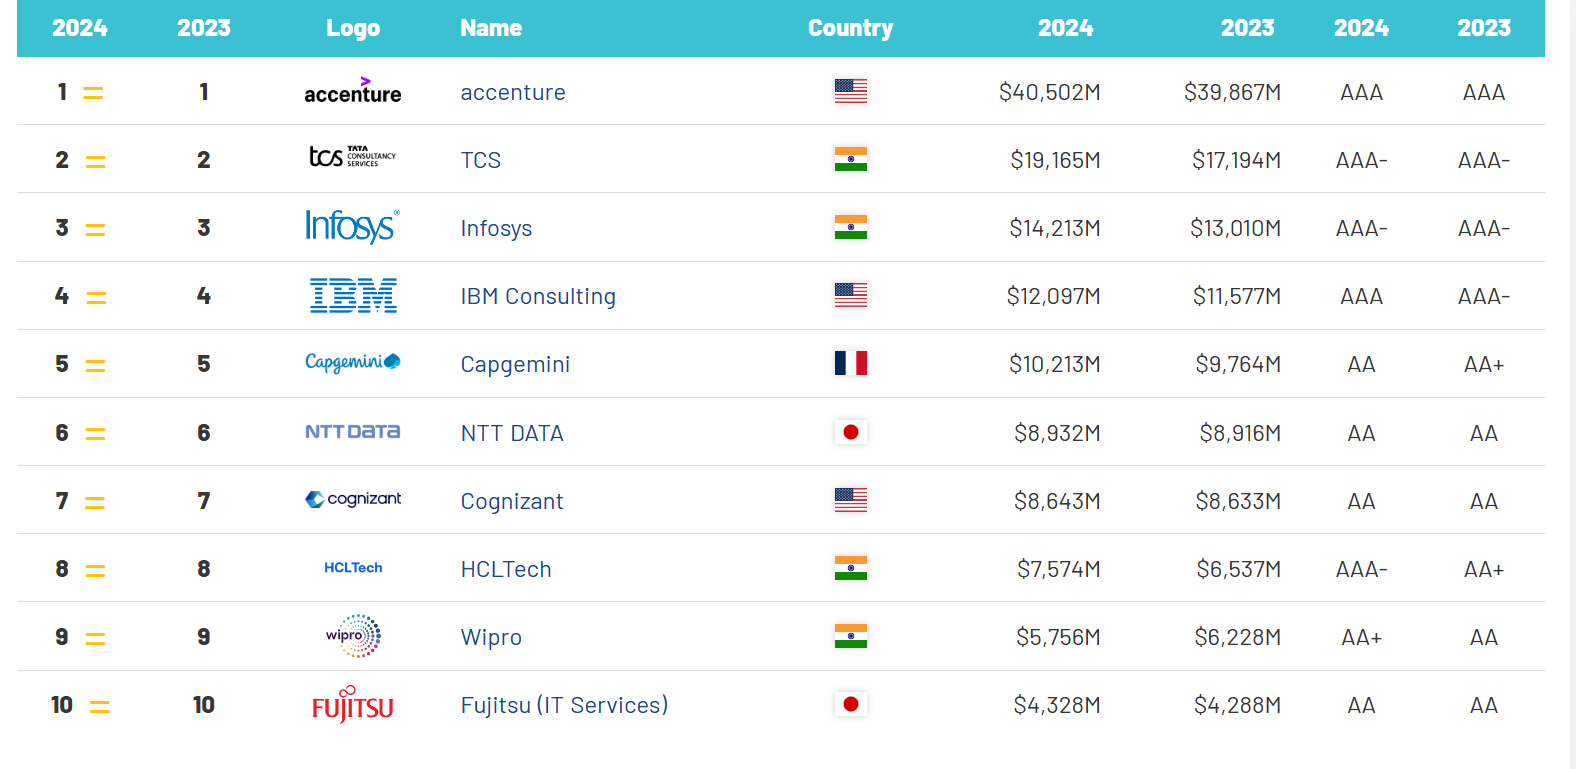The image size is (1576, 769).
Task: Click the Accenture logo
Action: coord(352,91)
